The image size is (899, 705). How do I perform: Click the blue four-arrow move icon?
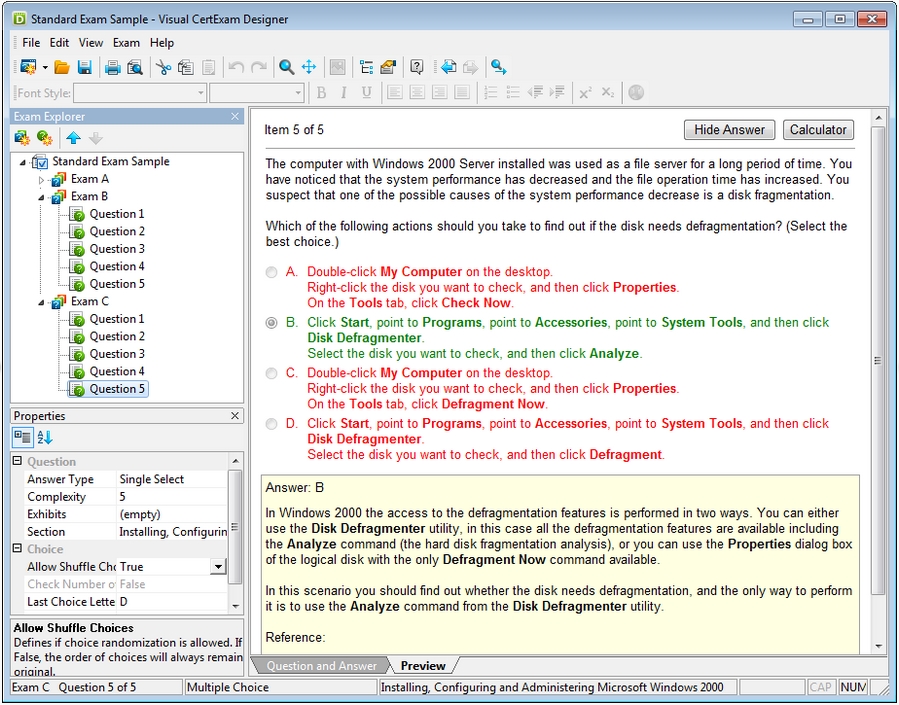pyautogui.click(x=309, y=67)
